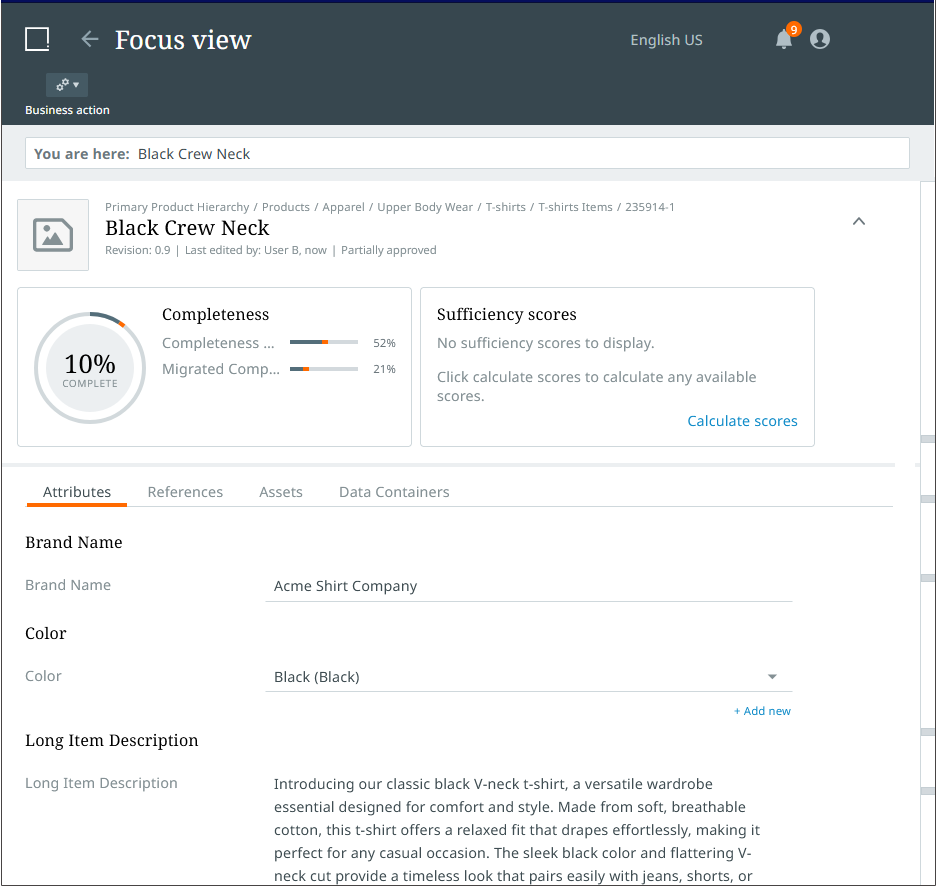The height and width of the screenshot is (887, 937).
Task: Click the Brand Name input field
Action: pyautogui.click(x=528, y=586)
